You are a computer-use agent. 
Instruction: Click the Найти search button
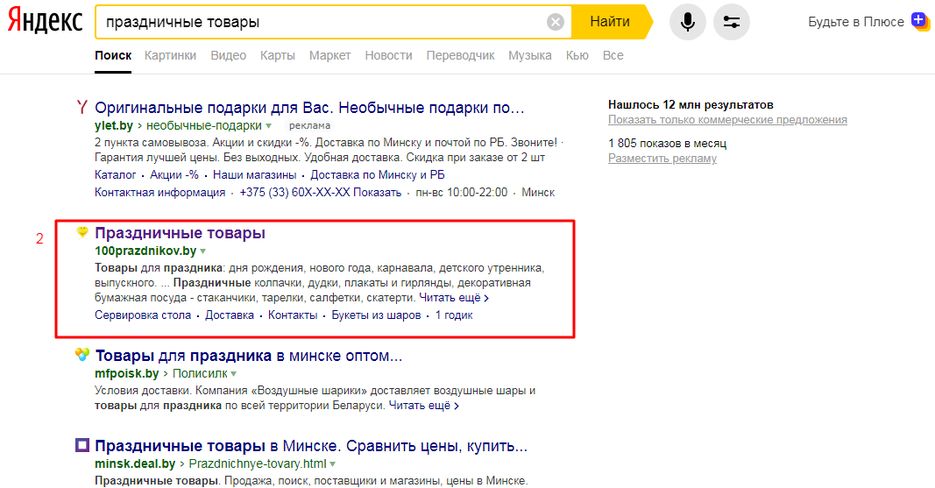pyautogui.click(x=611, y=22)
